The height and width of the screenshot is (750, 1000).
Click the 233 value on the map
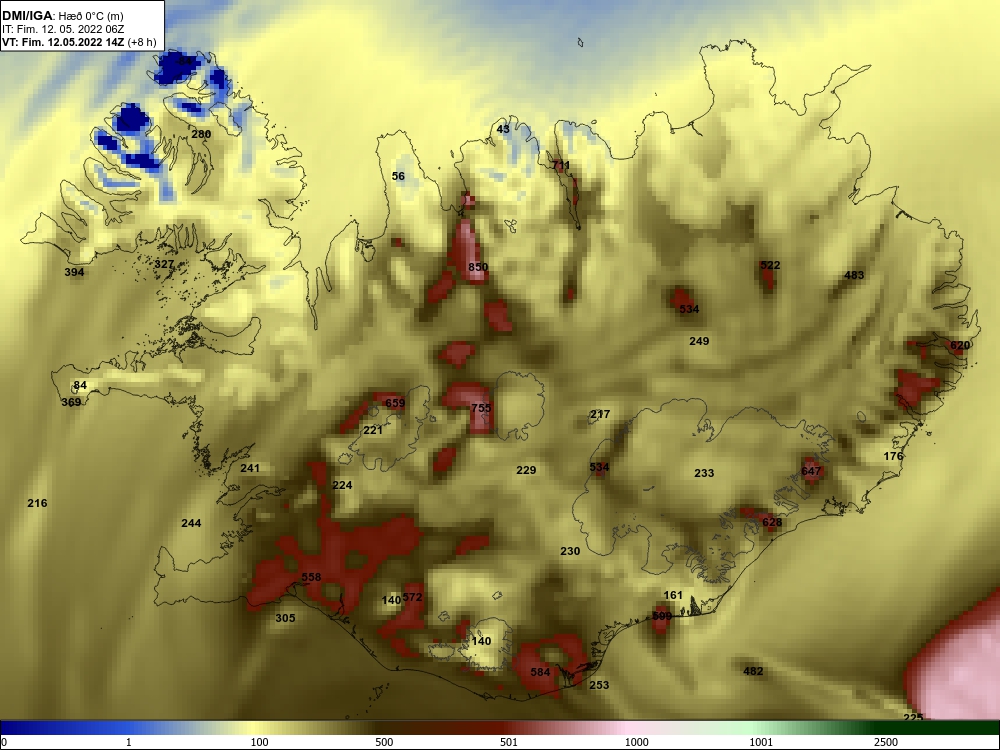tap(704, 473)
